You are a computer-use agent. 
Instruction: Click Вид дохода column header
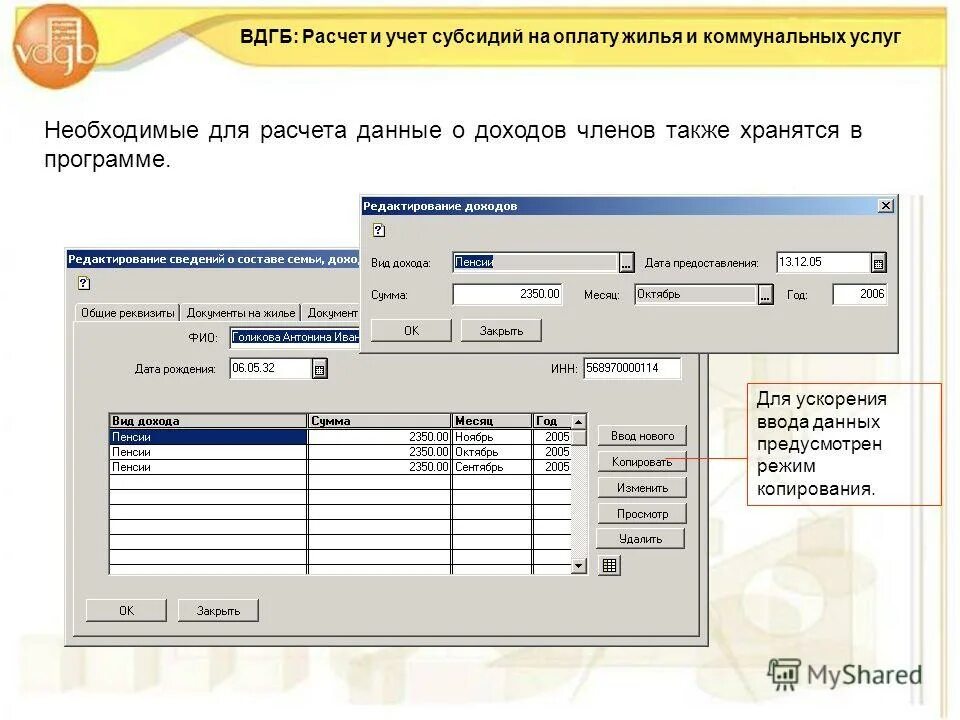[208, 421]
